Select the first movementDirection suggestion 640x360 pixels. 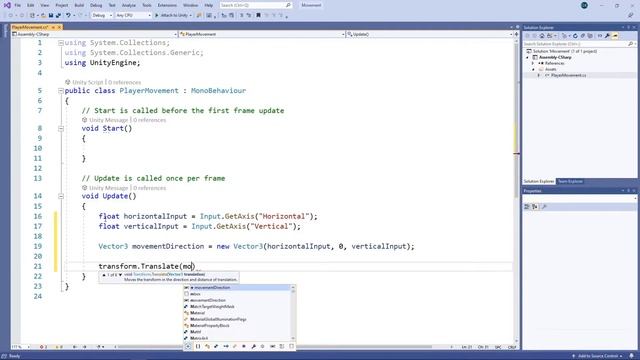click(x=237, y=288)
